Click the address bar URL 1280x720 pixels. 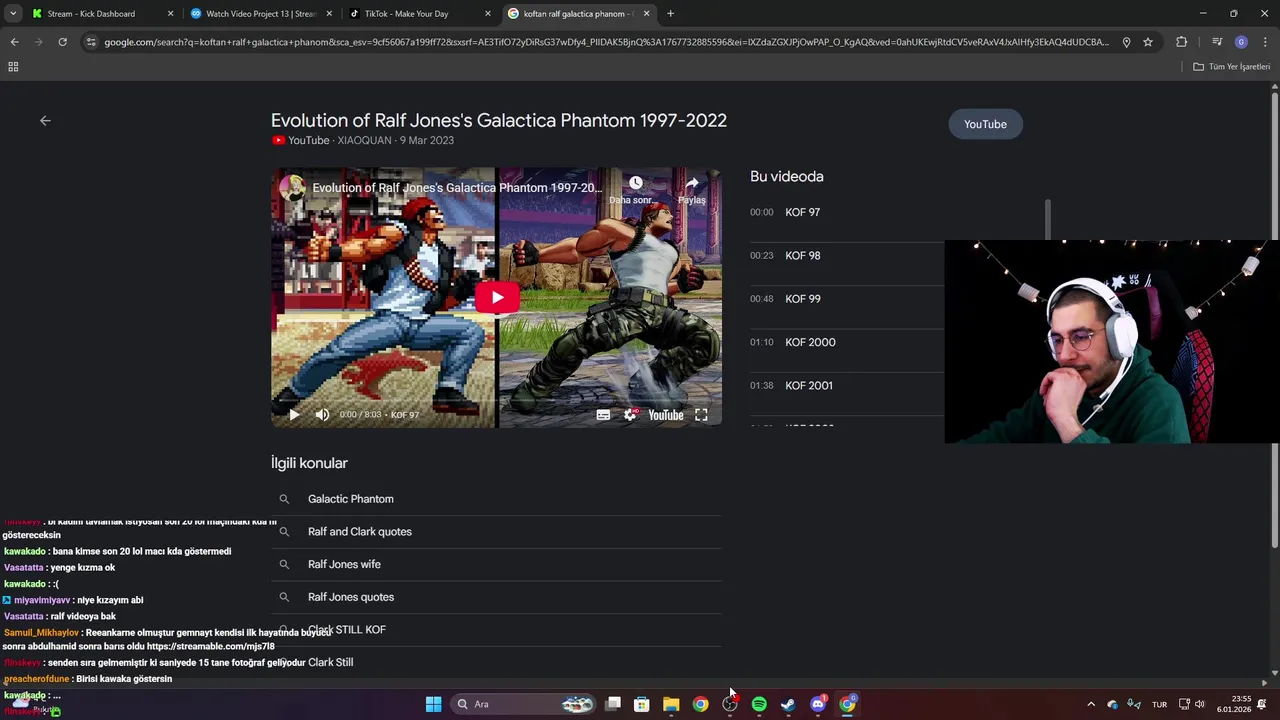point(606,42)
